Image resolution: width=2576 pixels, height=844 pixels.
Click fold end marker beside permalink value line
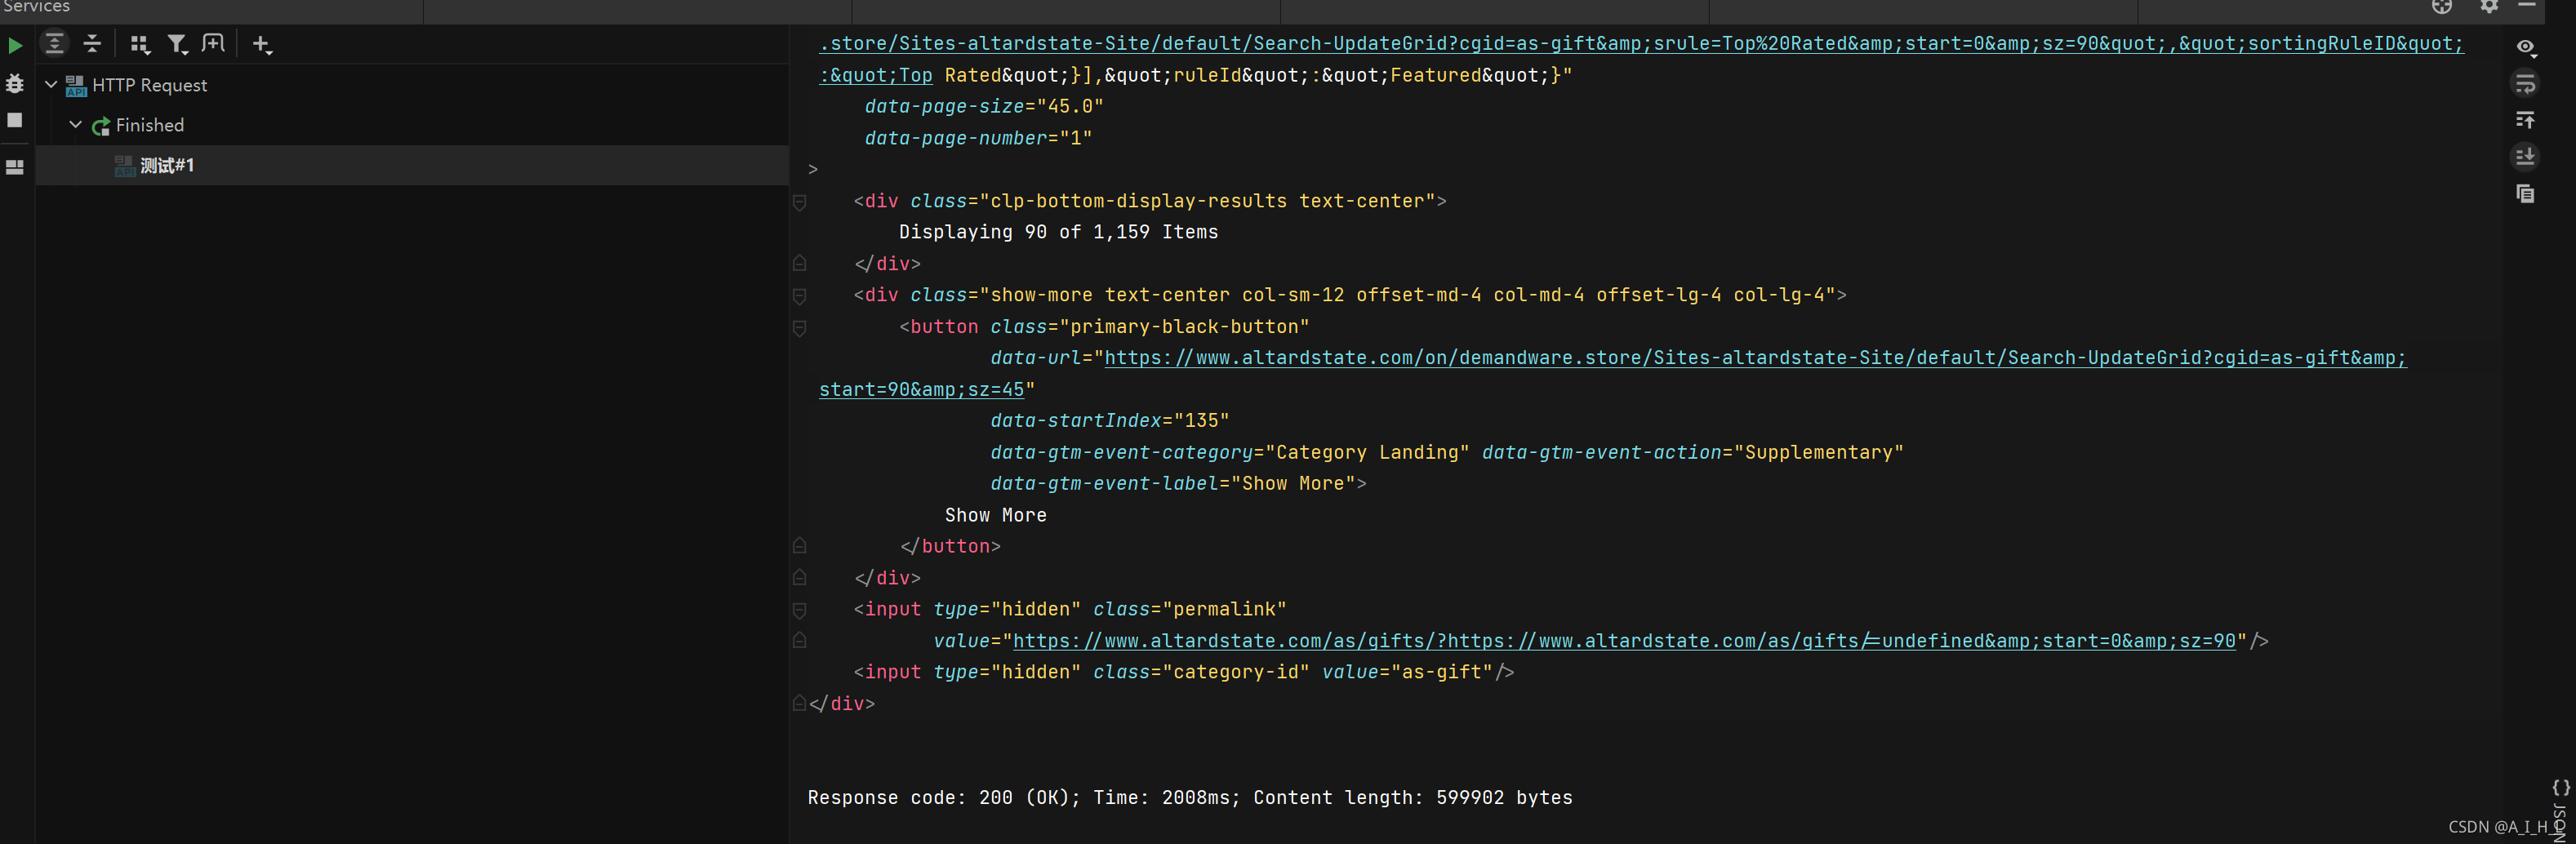pyautogui.click(x=800, y=640)
